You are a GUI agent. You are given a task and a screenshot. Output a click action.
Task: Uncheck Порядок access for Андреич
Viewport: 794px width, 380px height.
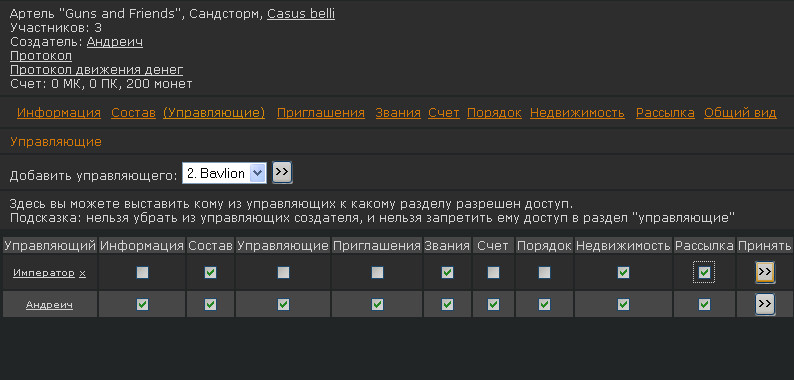pos(544,305)
